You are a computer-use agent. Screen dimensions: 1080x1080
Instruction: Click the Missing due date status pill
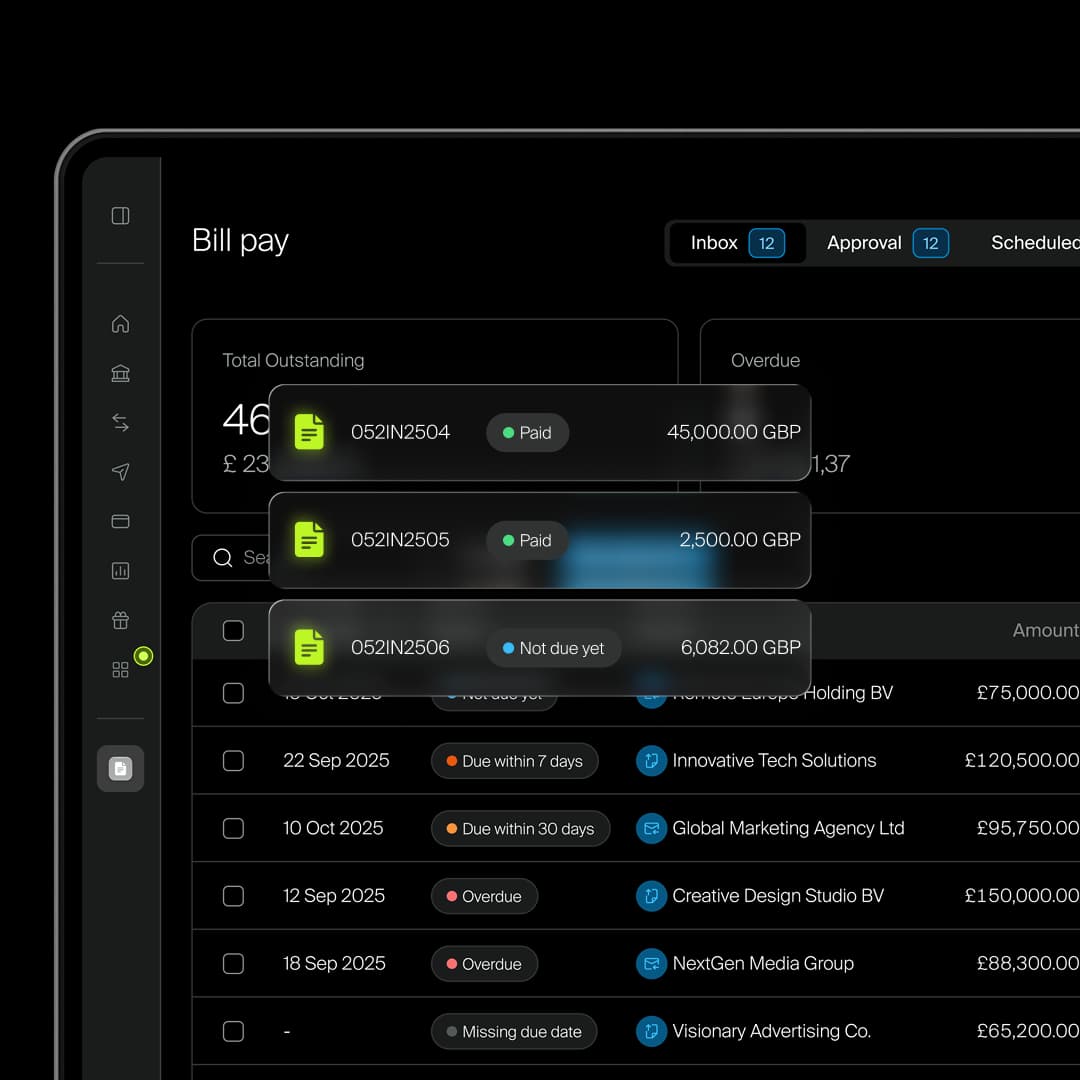click(x=514, y=1032)
